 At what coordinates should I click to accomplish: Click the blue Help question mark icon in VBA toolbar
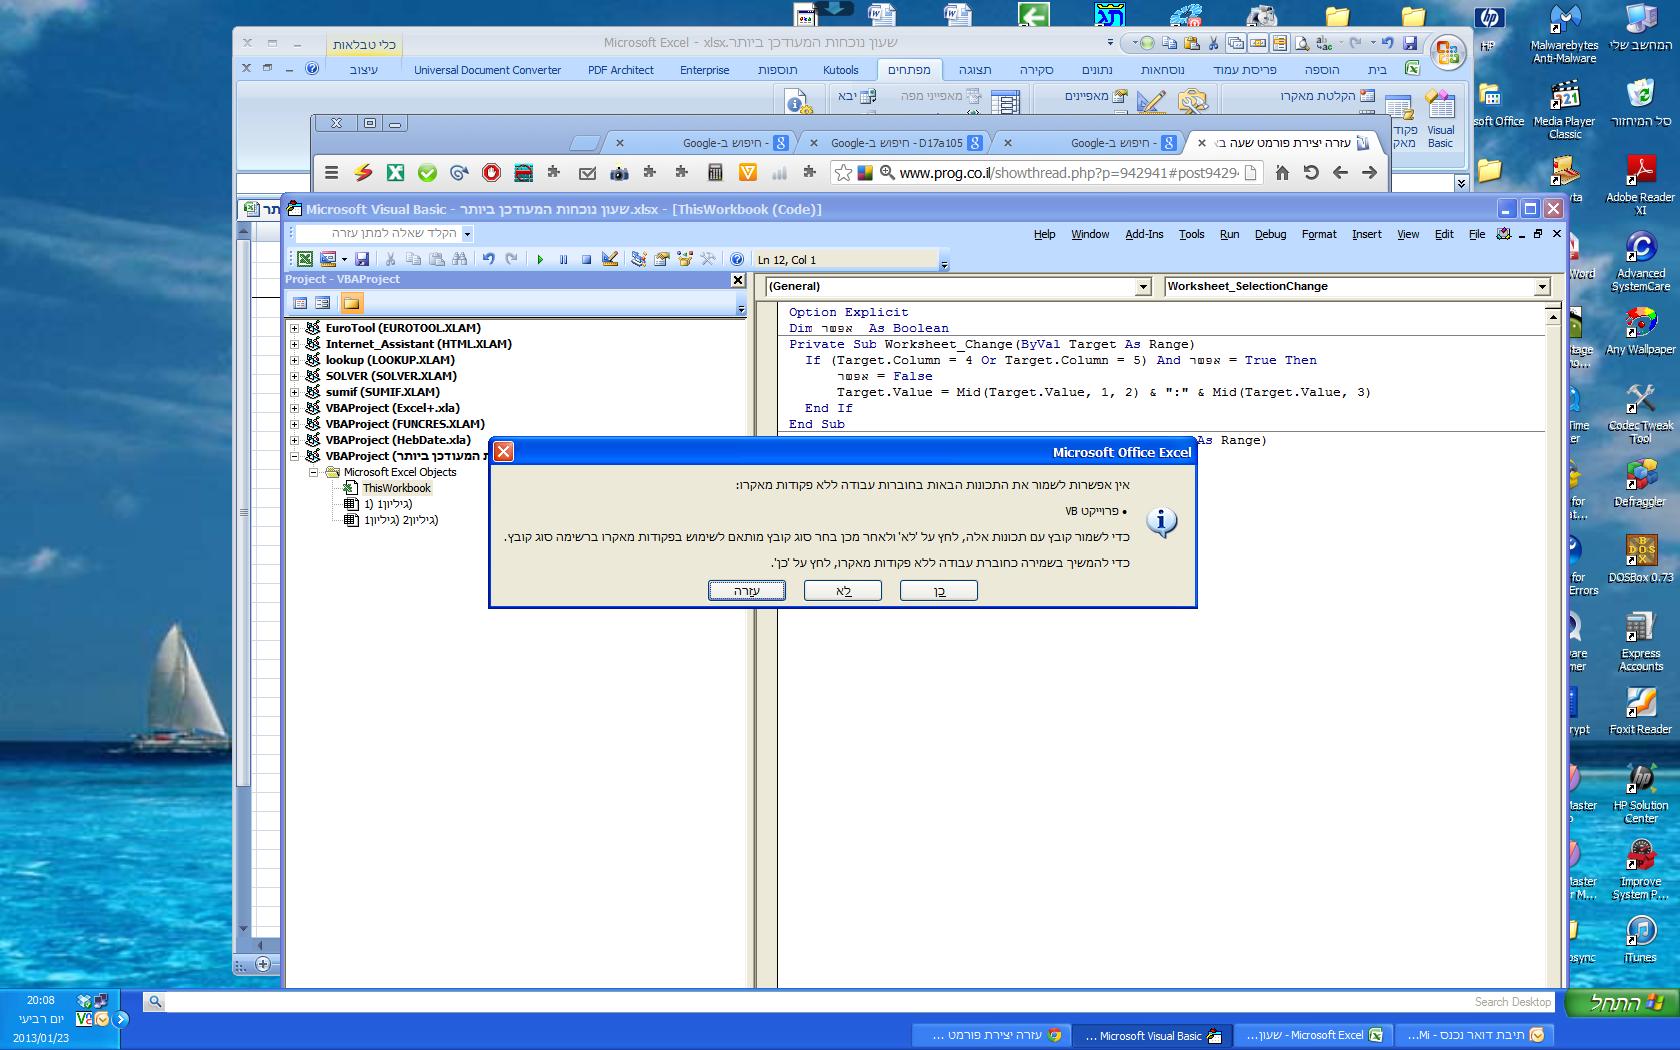click(737, 259)
